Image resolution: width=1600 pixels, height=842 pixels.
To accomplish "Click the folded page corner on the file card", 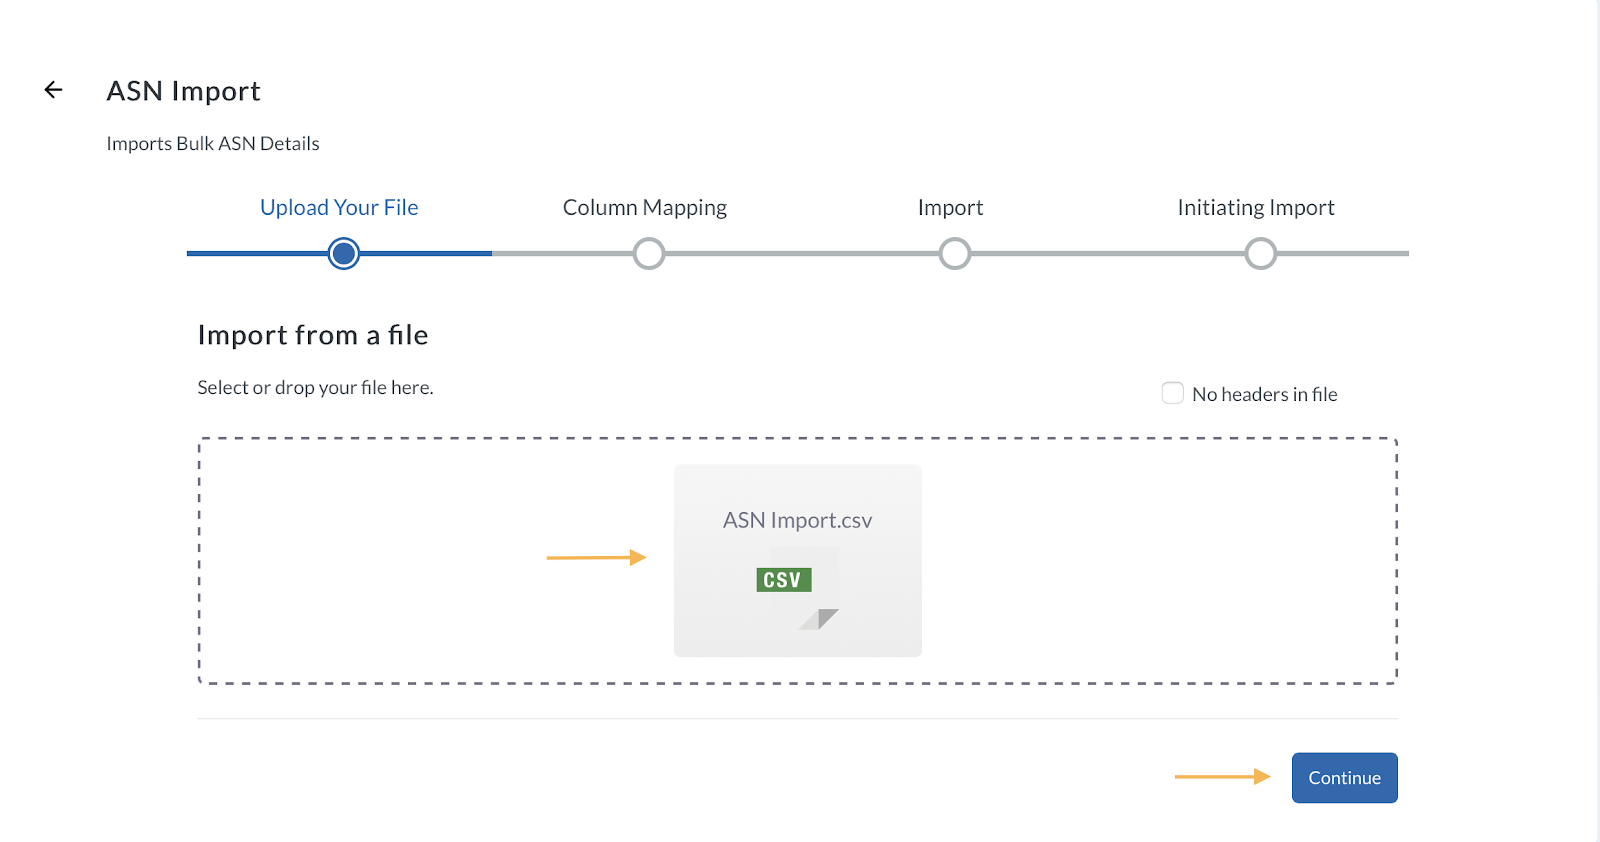I will point(818,620).
